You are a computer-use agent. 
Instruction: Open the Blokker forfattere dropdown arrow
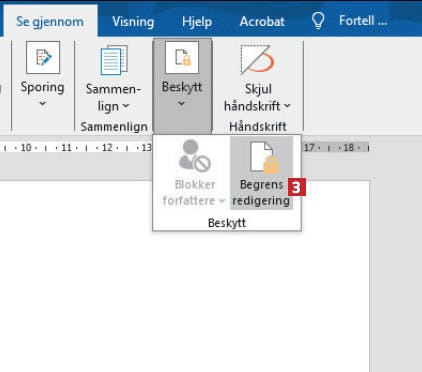(222, 201)
